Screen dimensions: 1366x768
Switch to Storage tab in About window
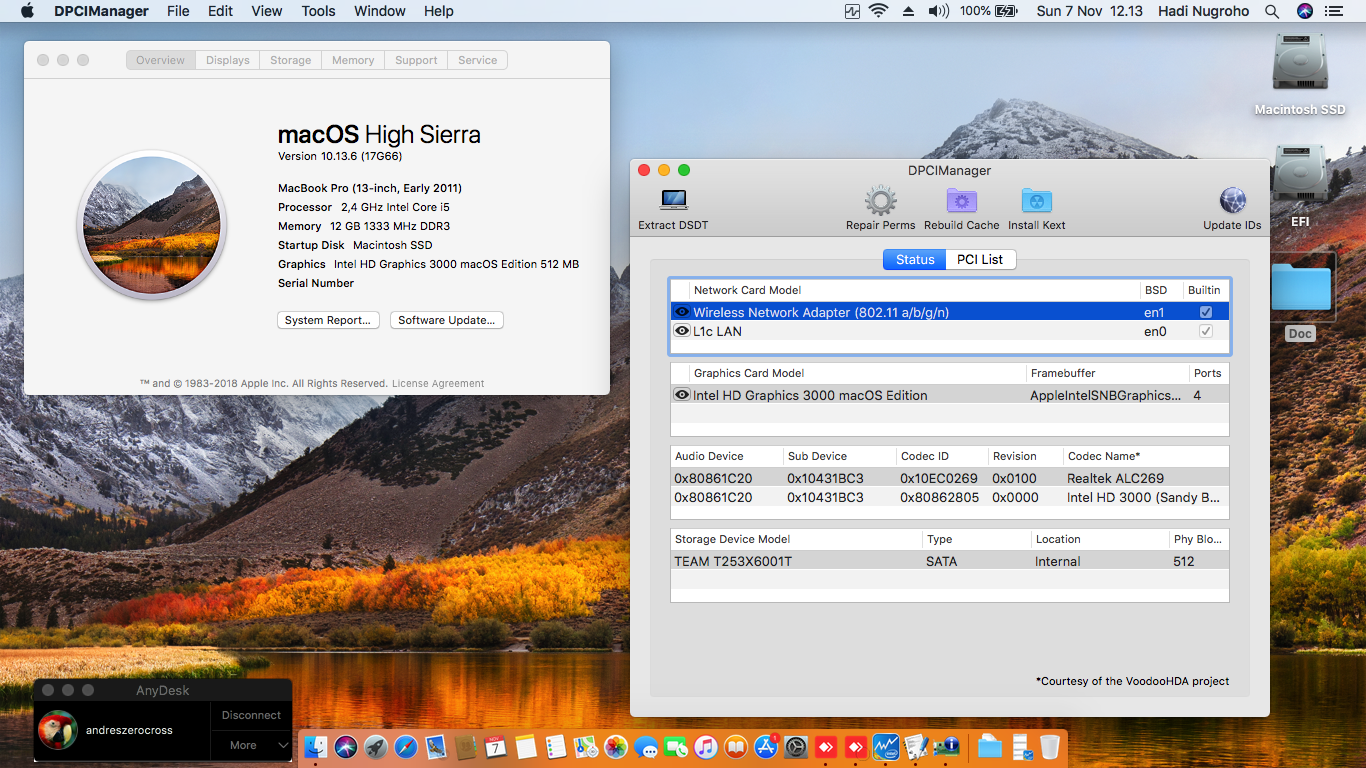[x=291, y=60]
